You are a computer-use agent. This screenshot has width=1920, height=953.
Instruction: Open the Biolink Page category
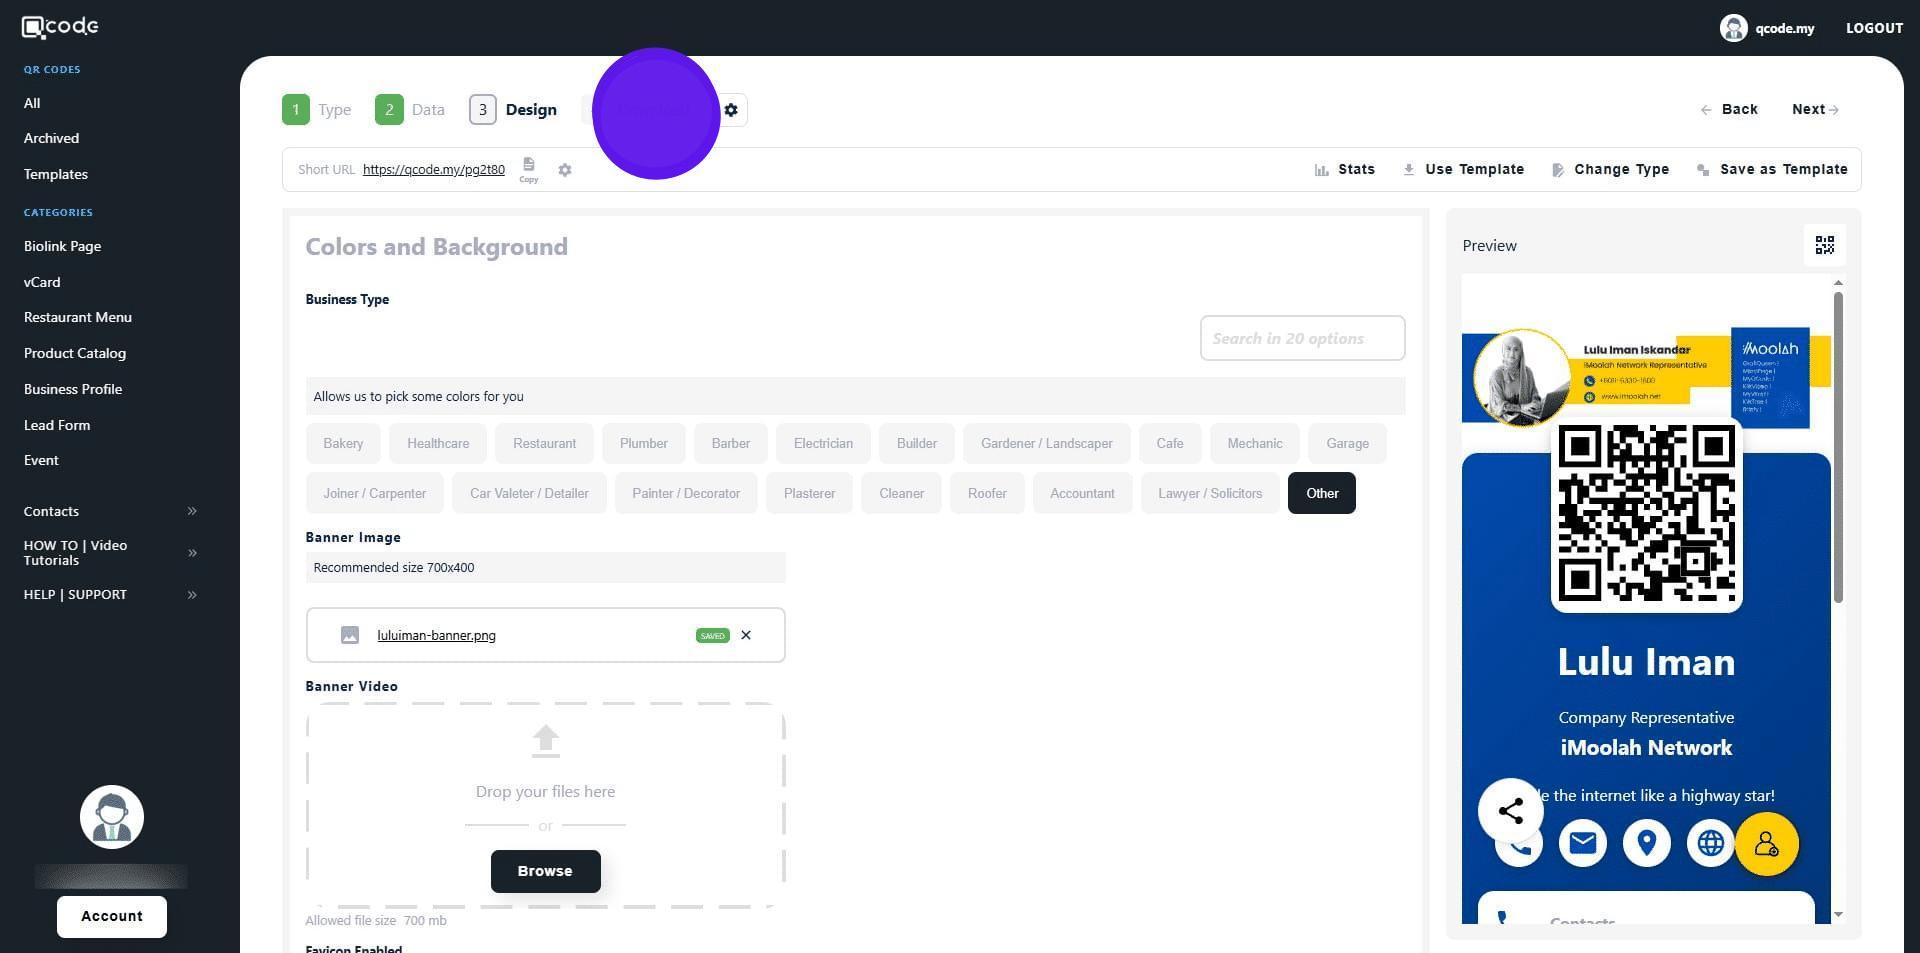pos(62,246)
